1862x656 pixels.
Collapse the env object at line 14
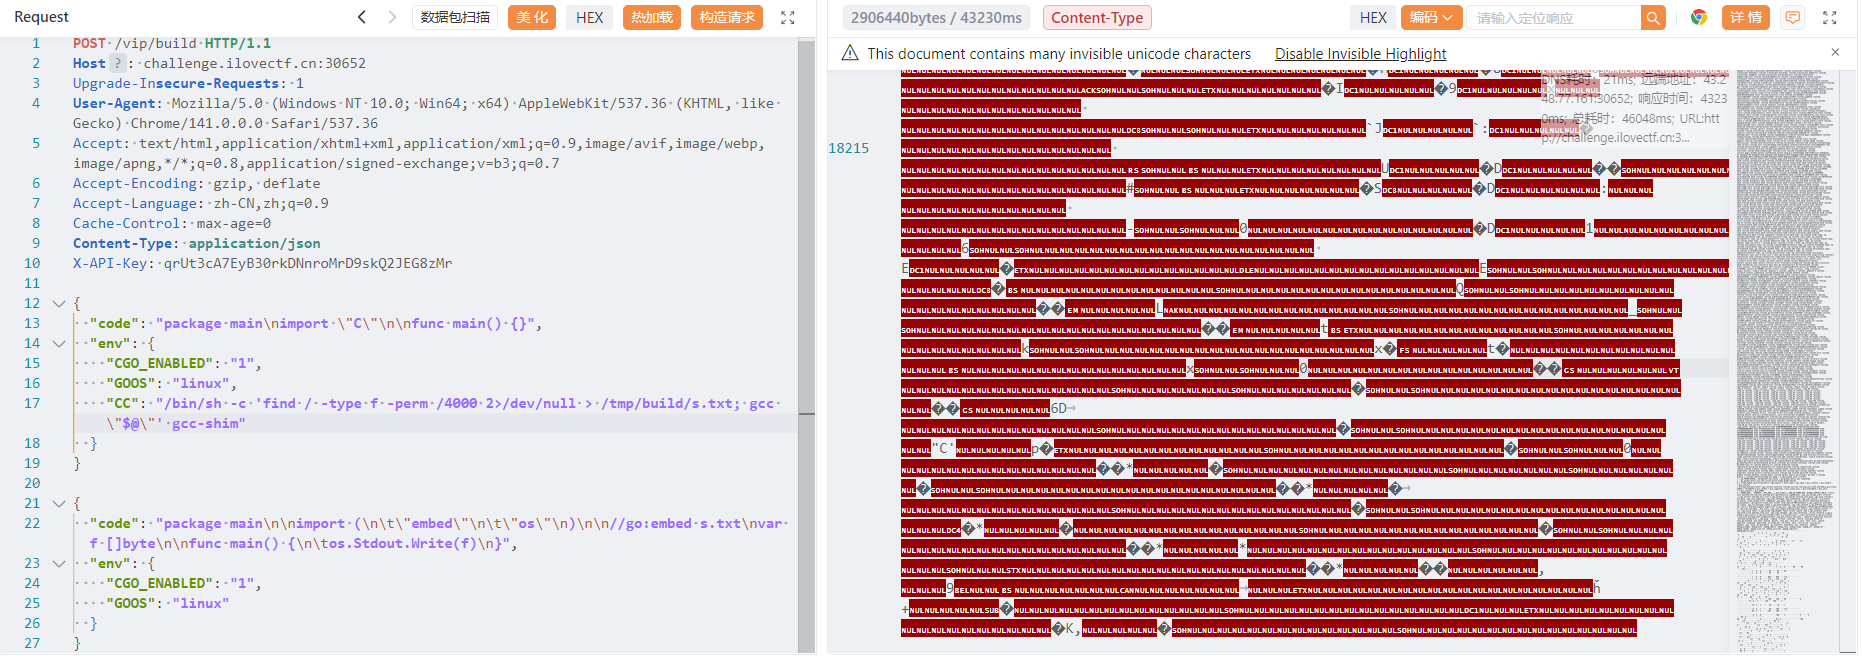coord(59,343)
